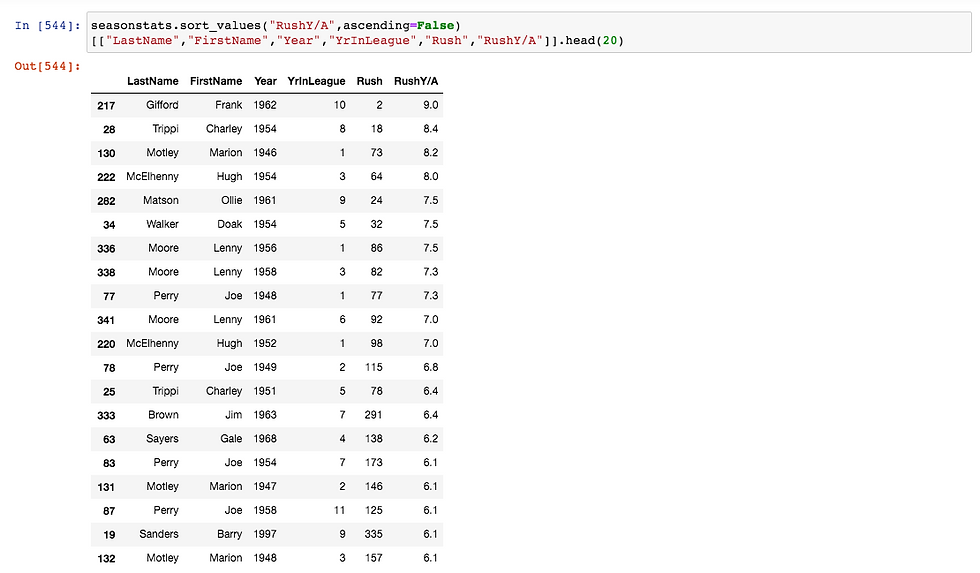
Task: Select row index 34
Action: click(x=109, y=224)
